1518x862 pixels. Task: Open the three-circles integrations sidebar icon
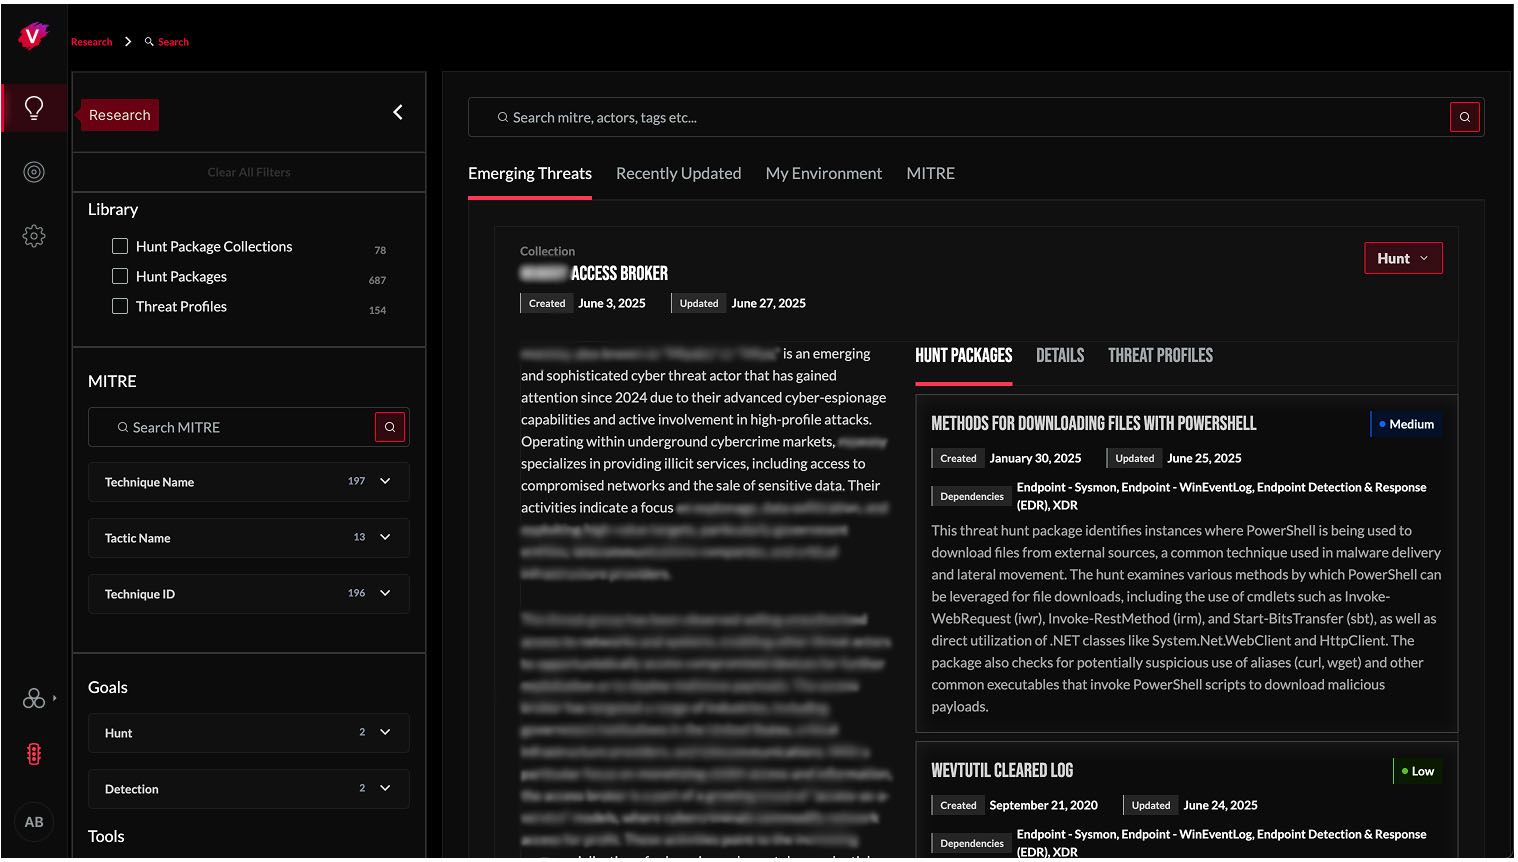click(x=34, y=698)
